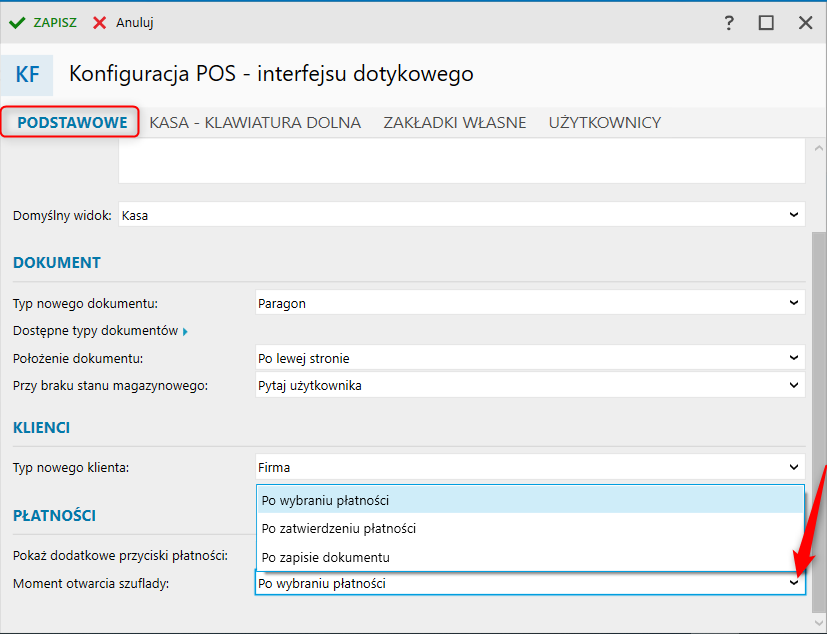Select the PODSTAWOWE tab

[72, 123]
